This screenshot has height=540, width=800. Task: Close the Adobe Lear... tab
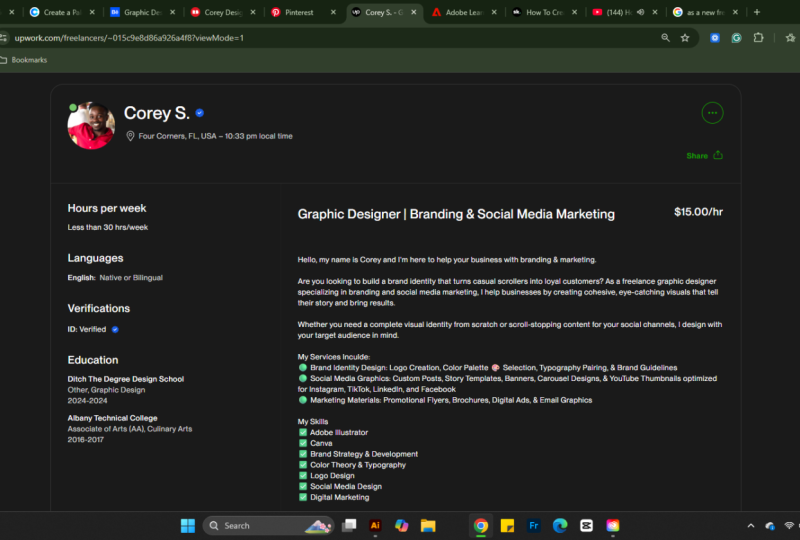(x=494, y=12)
